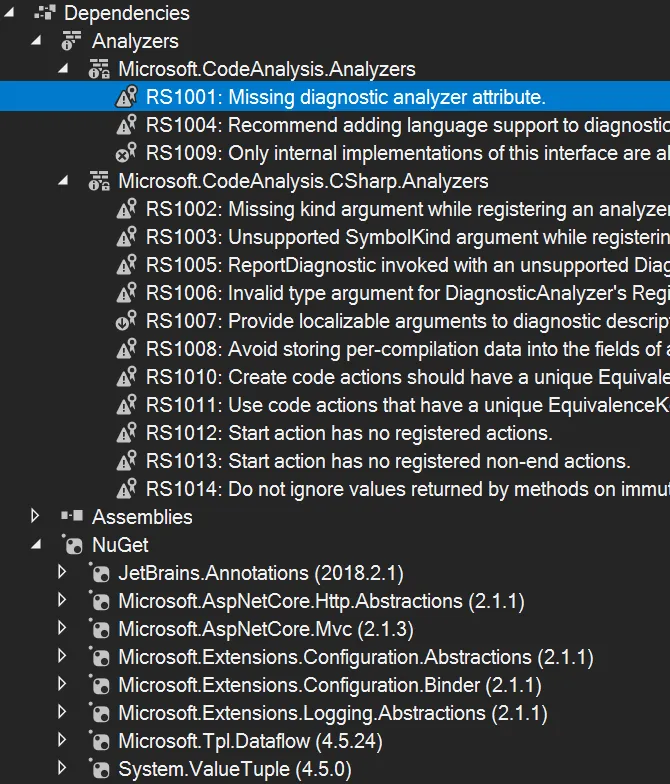Image resolution: width=670 pixels, height=784 pixels.
Task: Collapse the NuGet node
Action: tap(37, 546)
